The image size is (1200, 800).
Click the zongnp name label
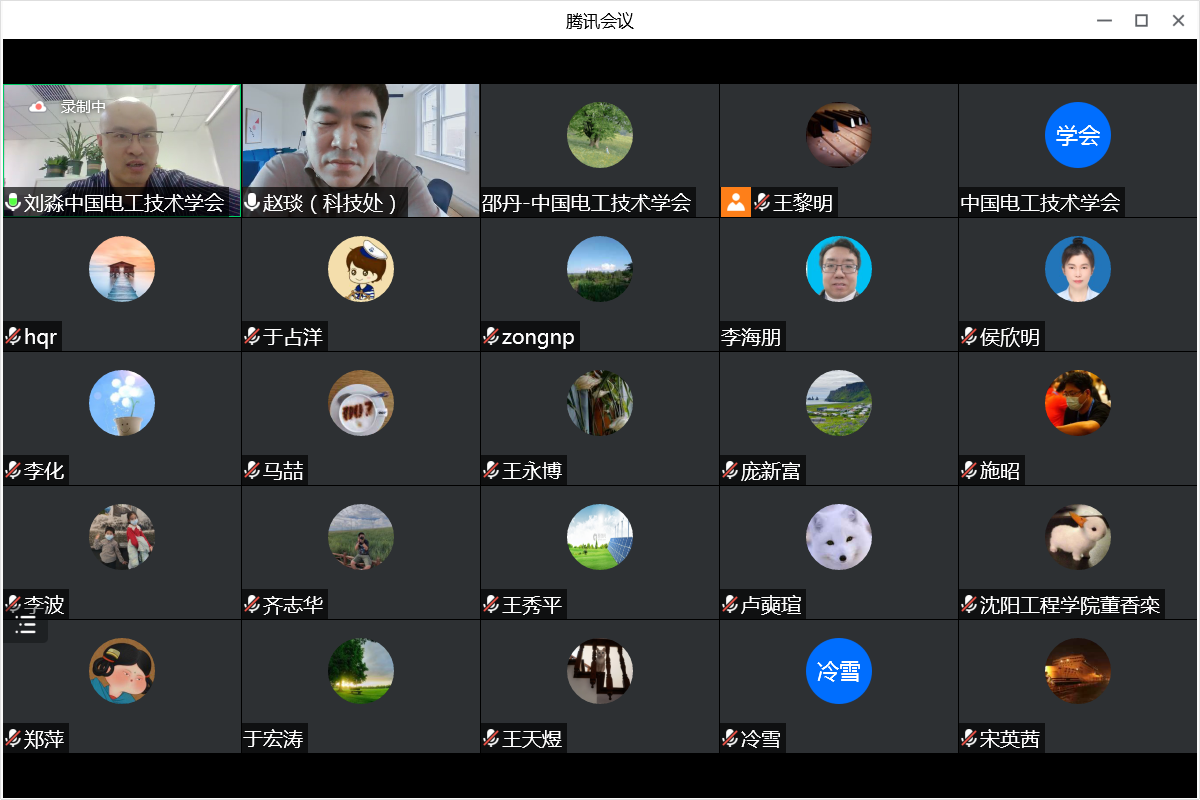click(x=538, y=337)
